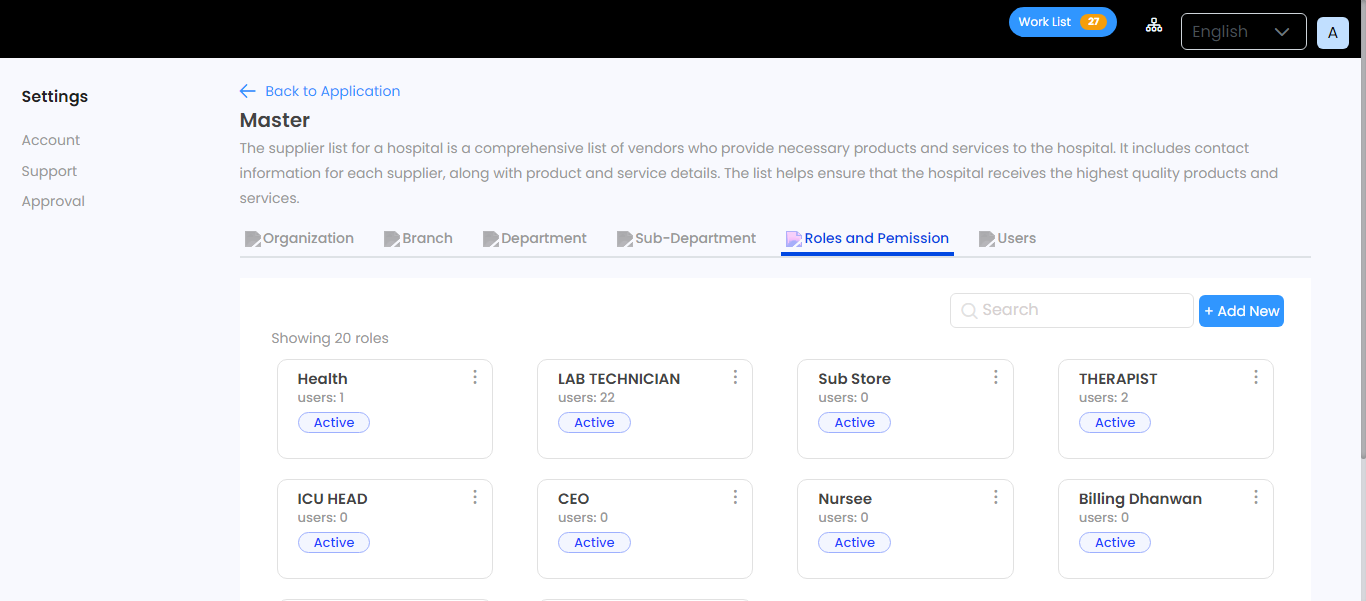Open kebab menu on THERAPIST card

tap(1256, 377)
